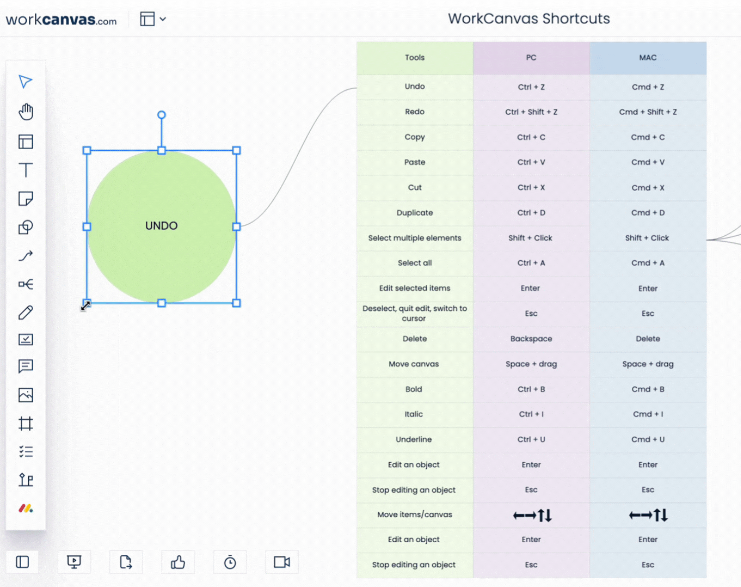This screenshot has height=587, width=741.
Task: Open the upload tool
Action: [26, 480]
